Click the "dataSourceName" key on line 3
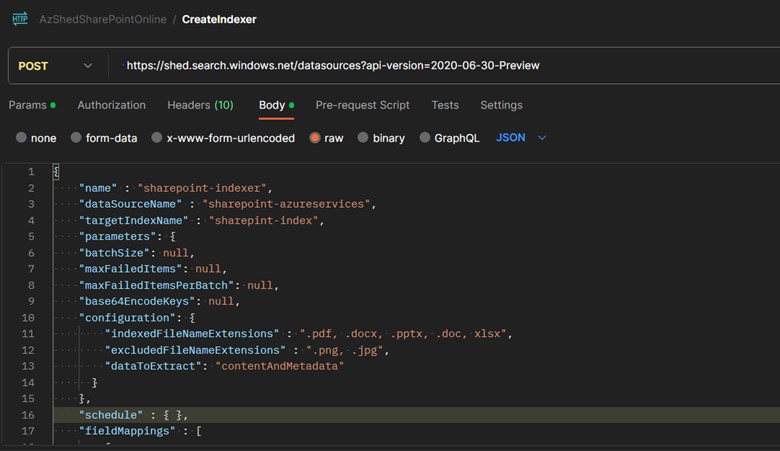 tap(130, 204)
